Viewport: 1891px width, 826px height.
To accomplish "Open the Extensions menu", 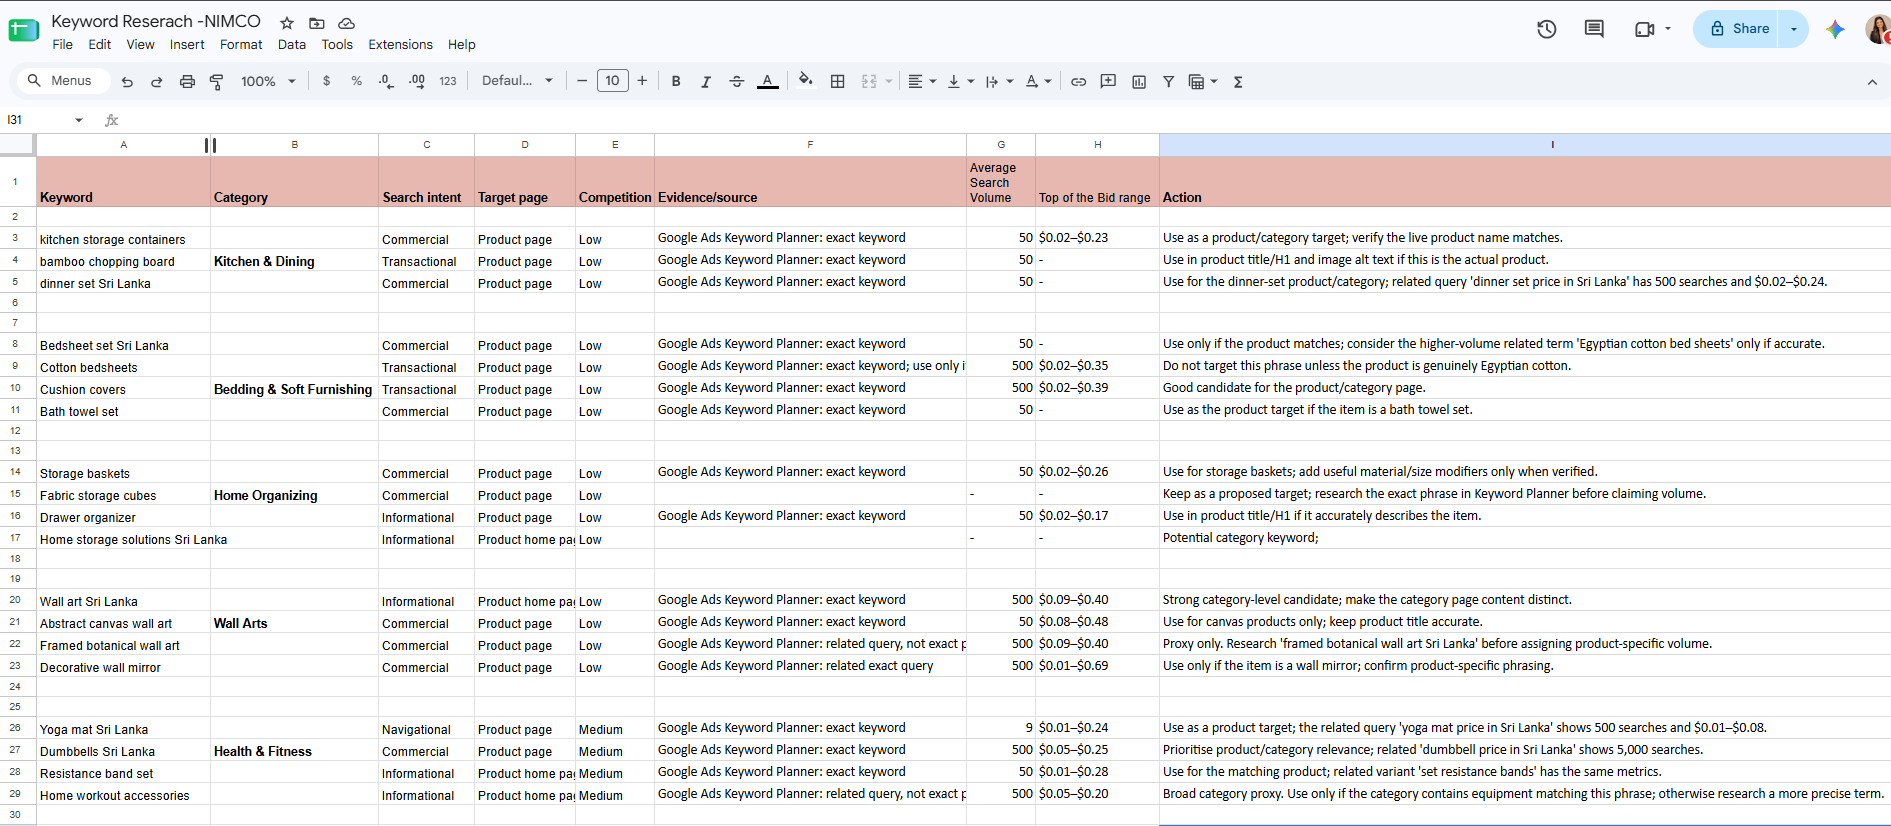I will coord(400,45).
